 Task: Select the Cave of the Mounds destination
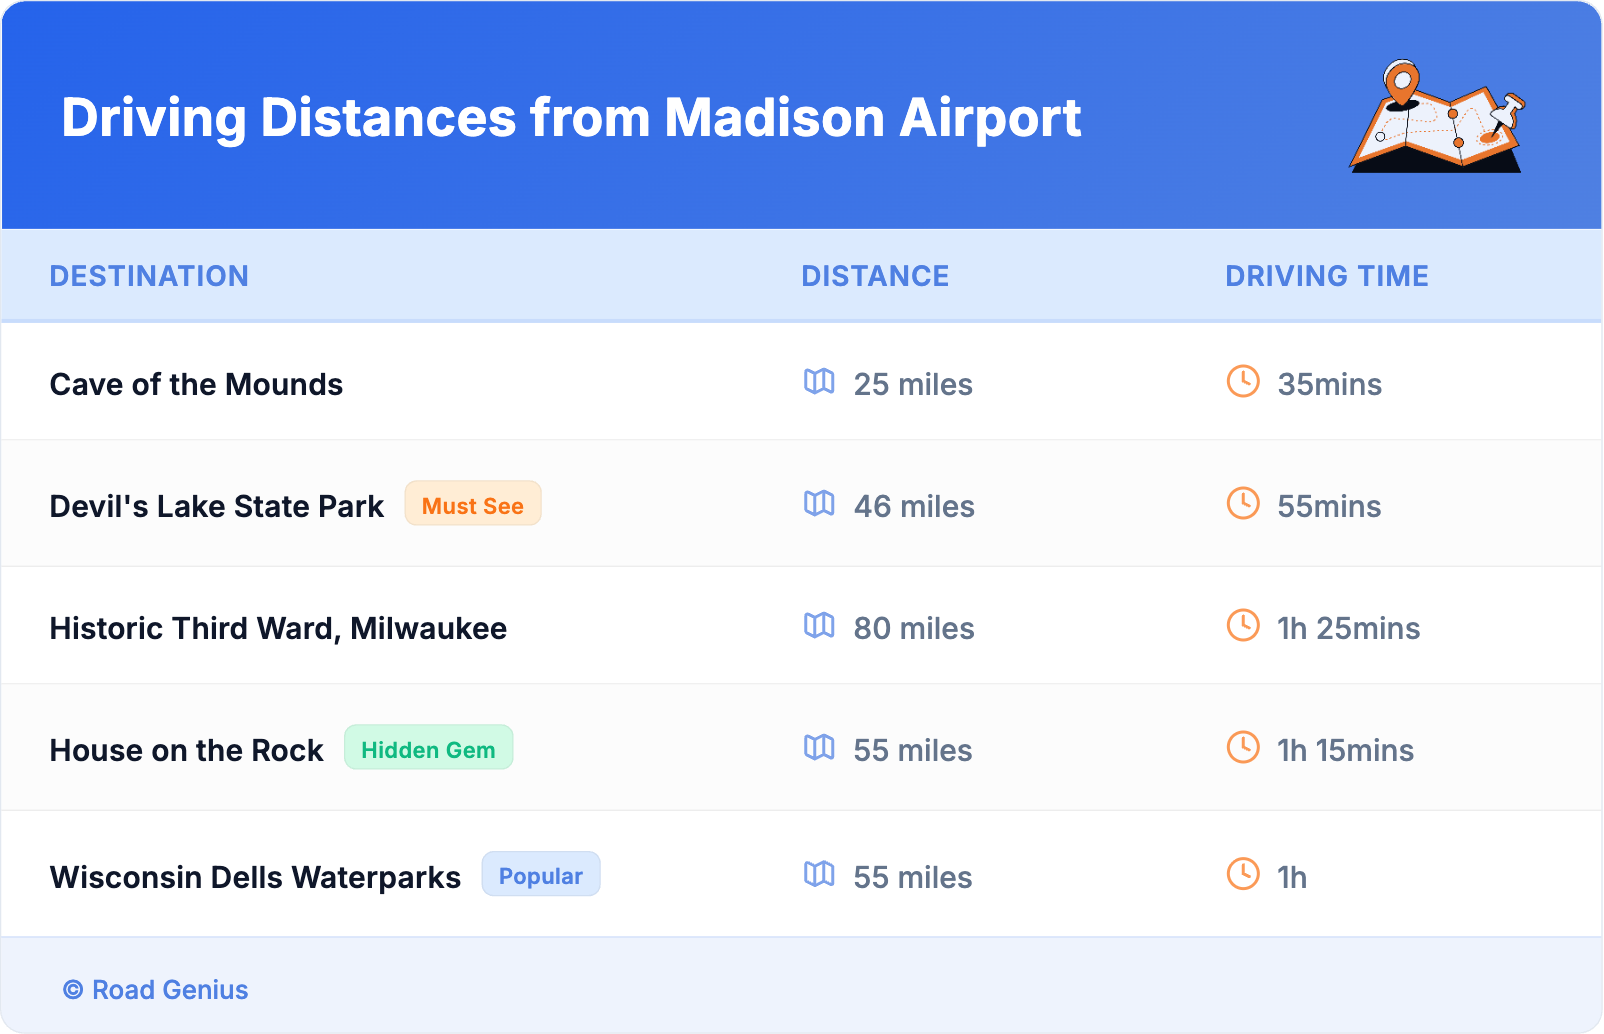[196, 385]
